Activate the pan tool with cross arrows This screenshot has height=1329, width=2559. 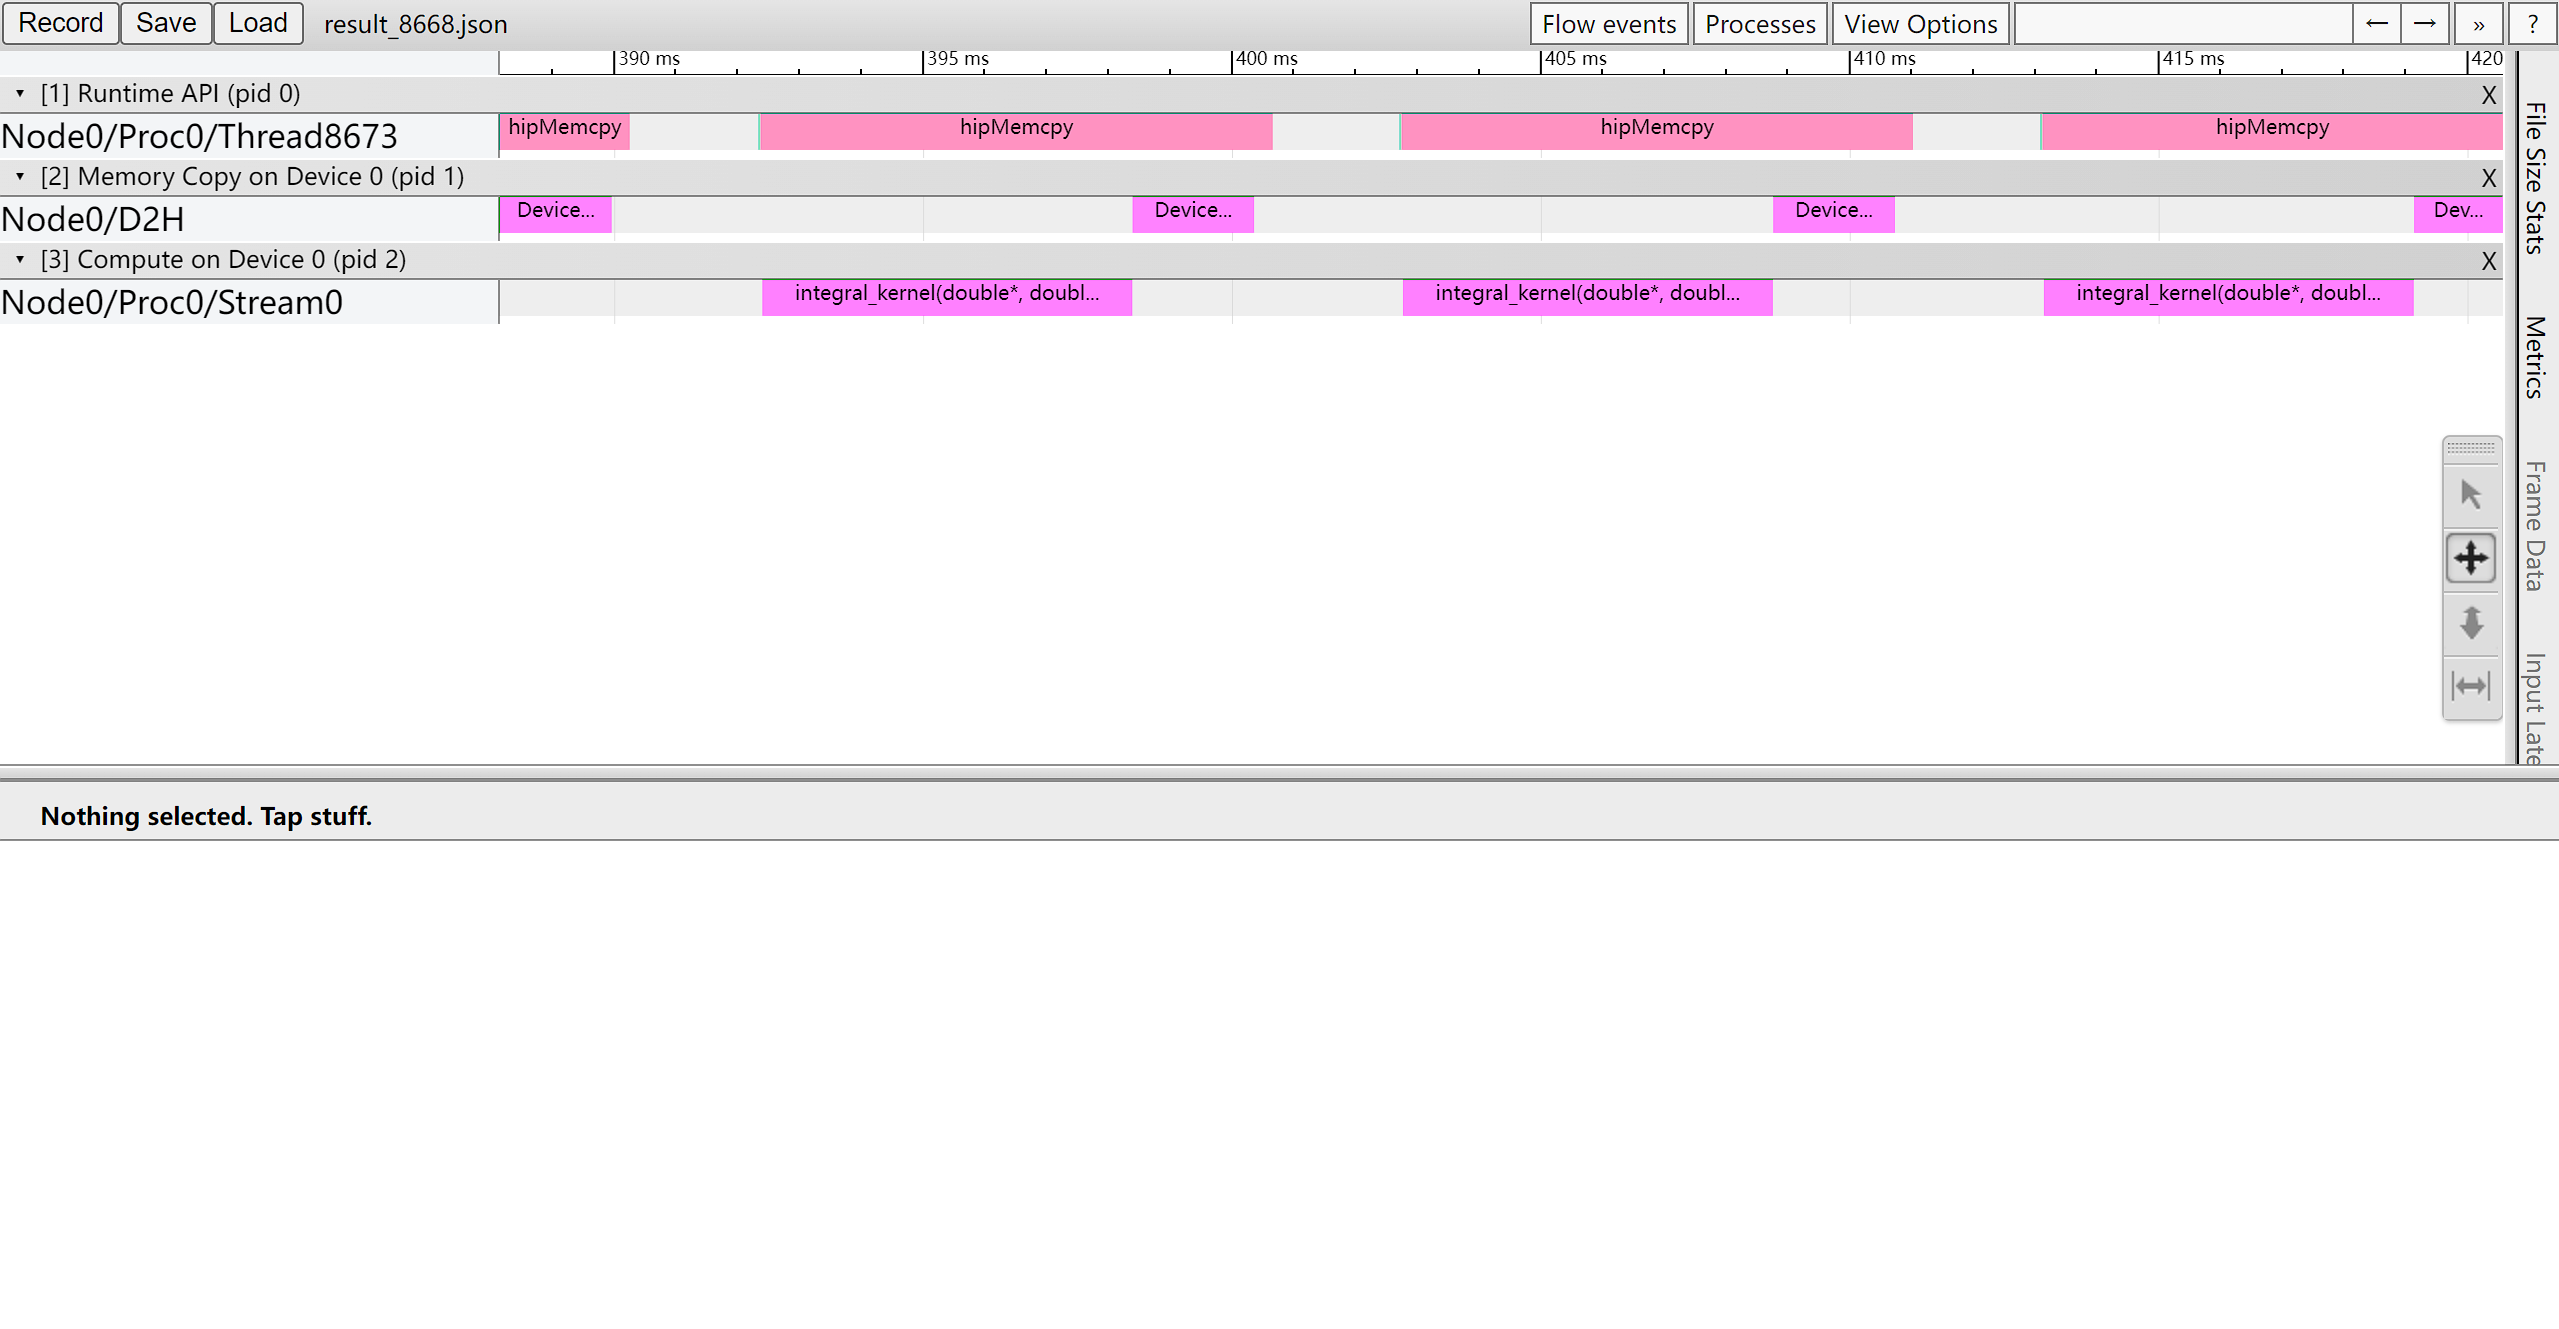2470,558
